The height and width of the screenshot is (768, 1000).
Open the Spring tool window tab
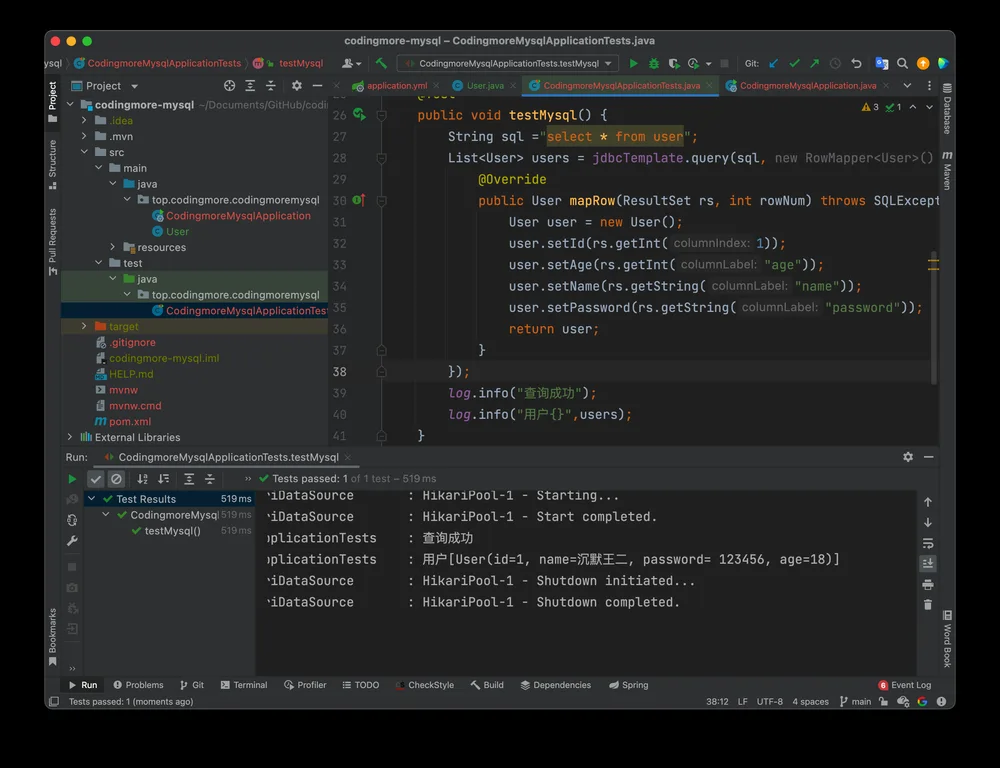[x=629, y=684]
